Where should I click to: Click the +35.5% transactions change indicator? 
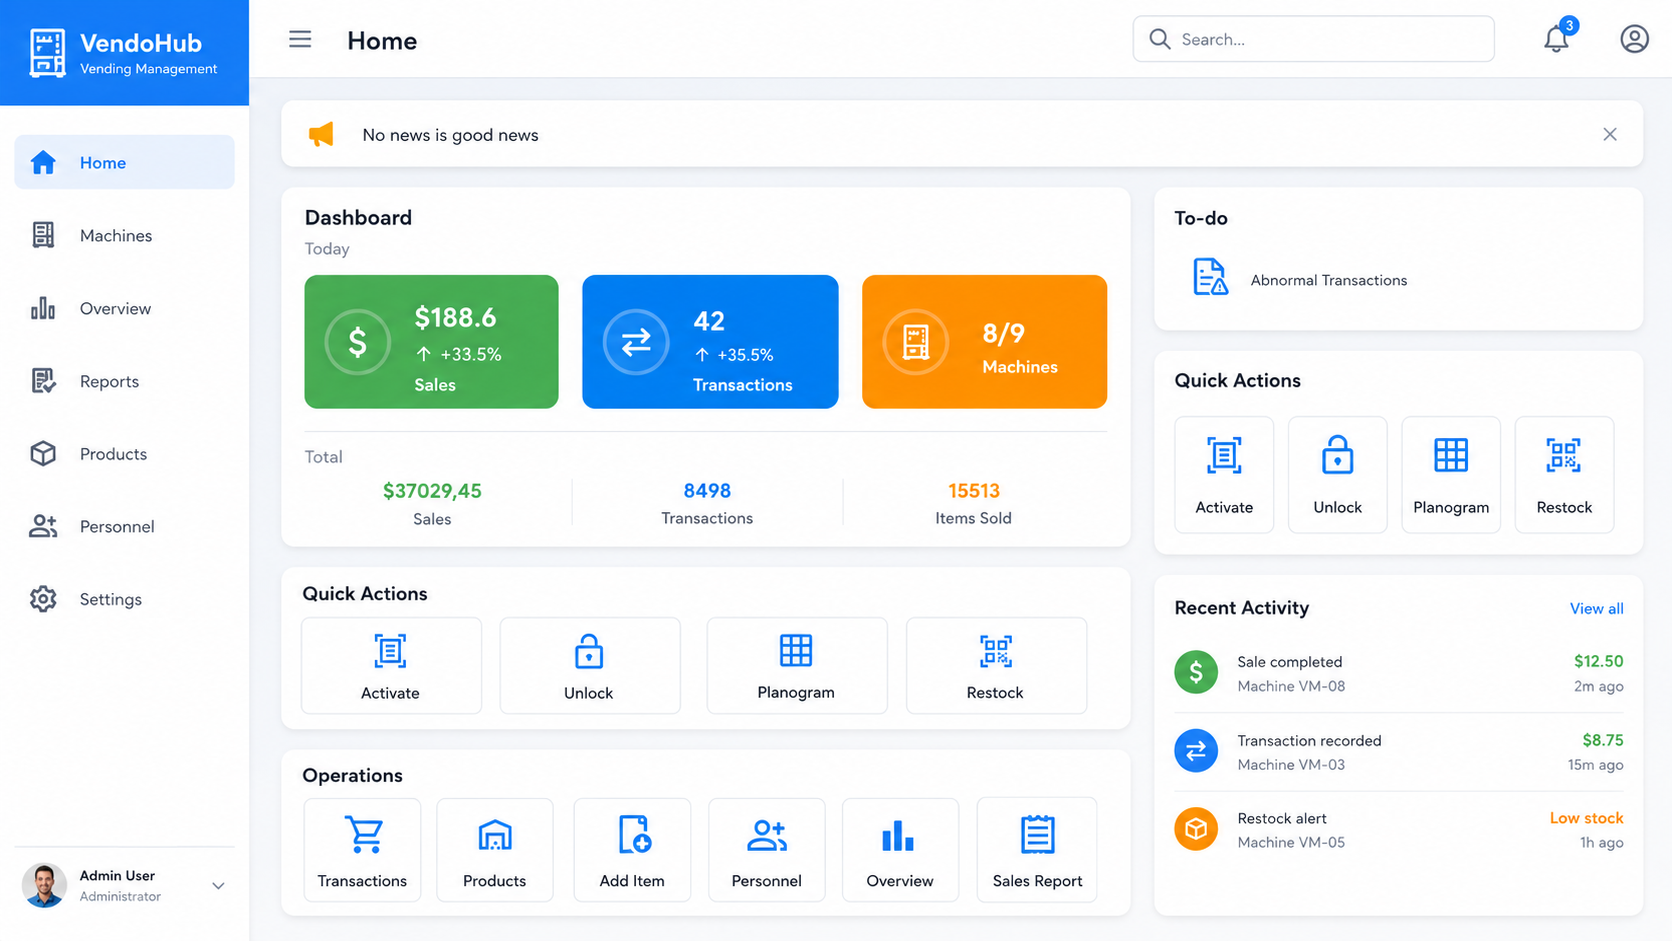click(734, 355)
